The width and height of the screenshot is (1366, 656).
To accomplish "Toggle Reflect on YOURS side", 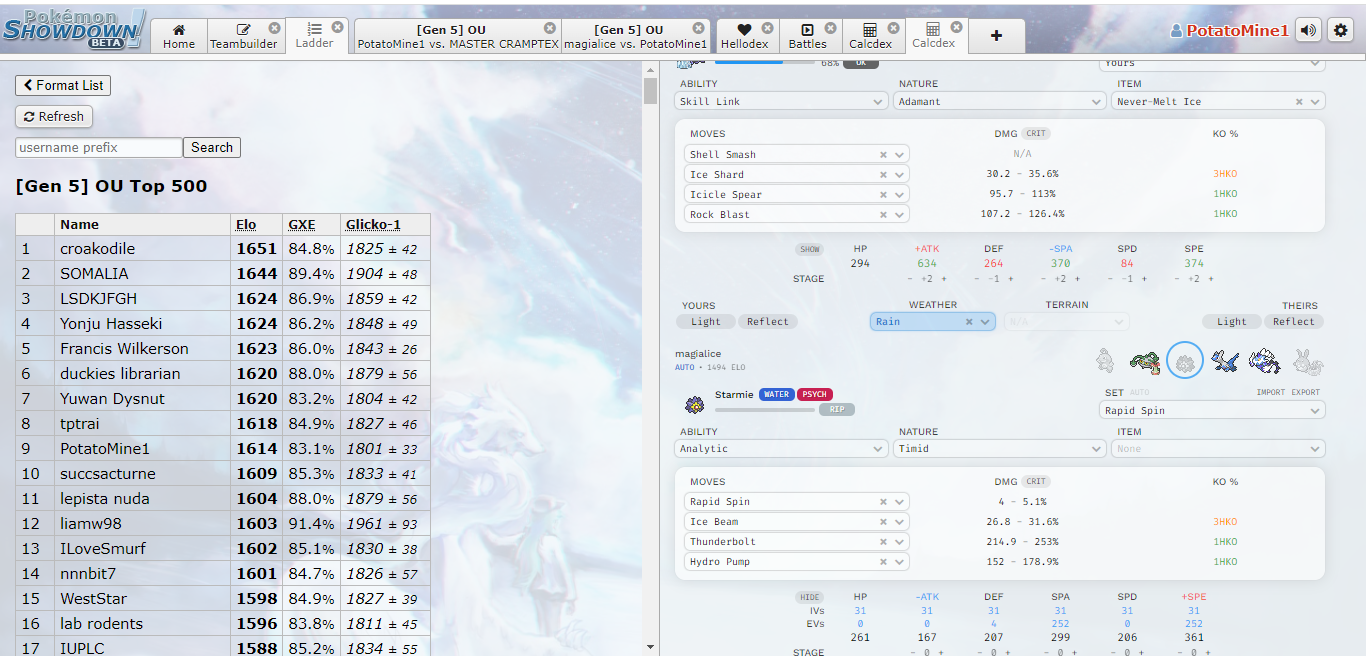I will coord(768,322).
